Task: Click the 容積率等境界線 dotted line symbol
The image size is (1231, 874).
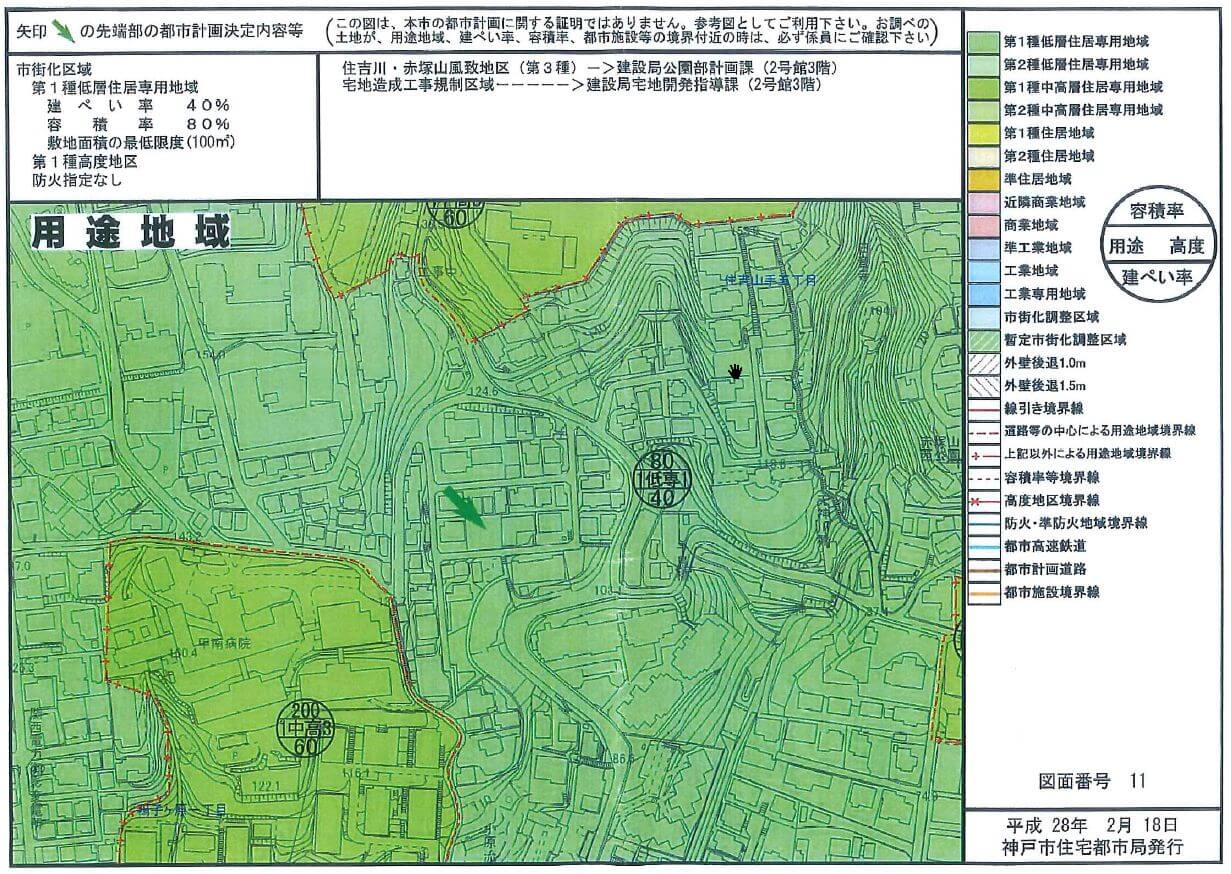Action: coord(982,477)
